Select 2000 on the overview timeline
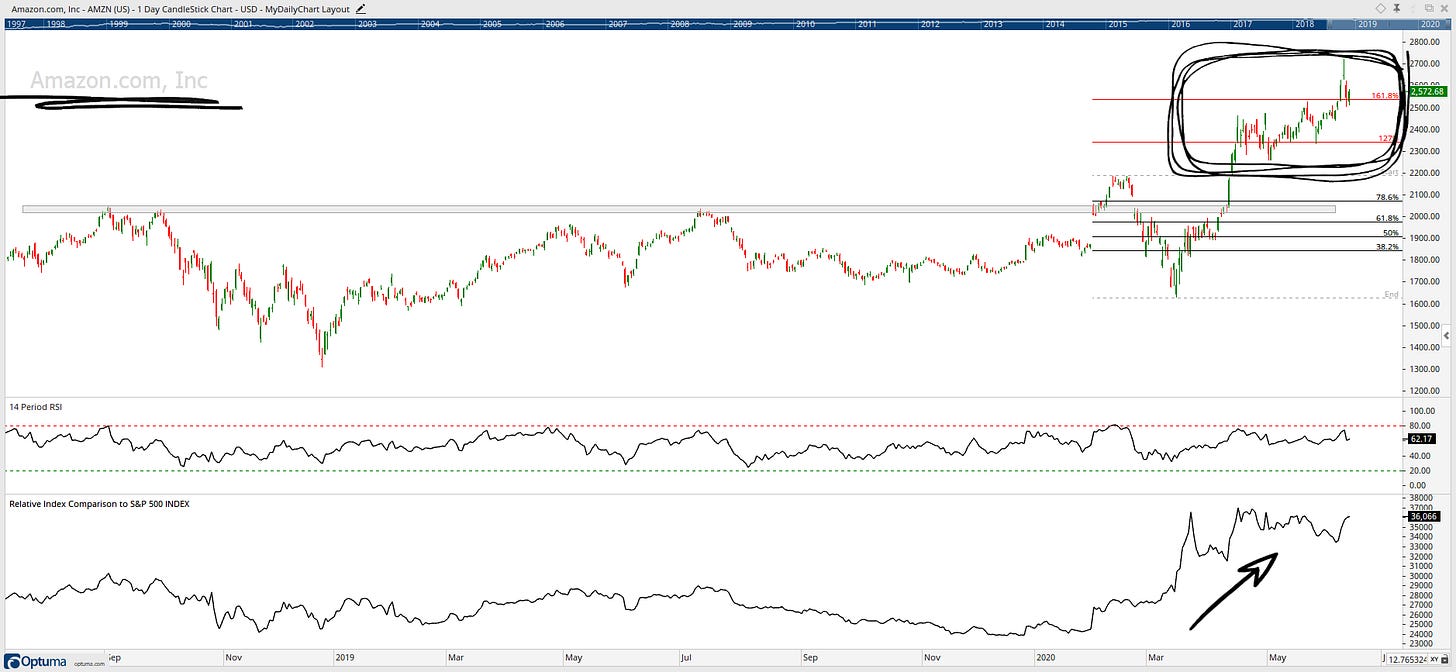The image size is (1456, 672). pos(181,22)
